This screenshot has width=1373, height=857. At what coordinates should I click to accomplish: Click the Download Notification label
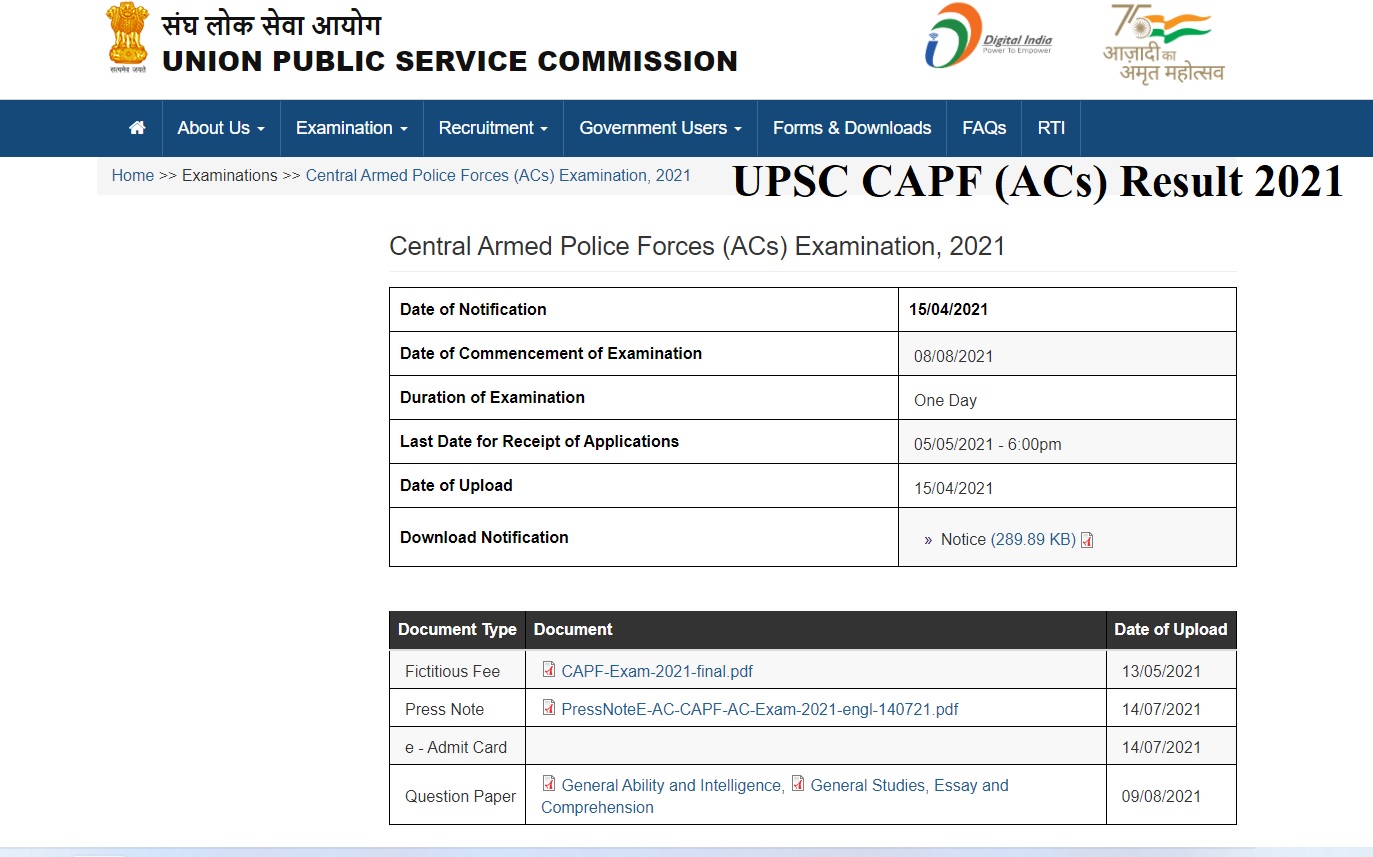[484, 538]
